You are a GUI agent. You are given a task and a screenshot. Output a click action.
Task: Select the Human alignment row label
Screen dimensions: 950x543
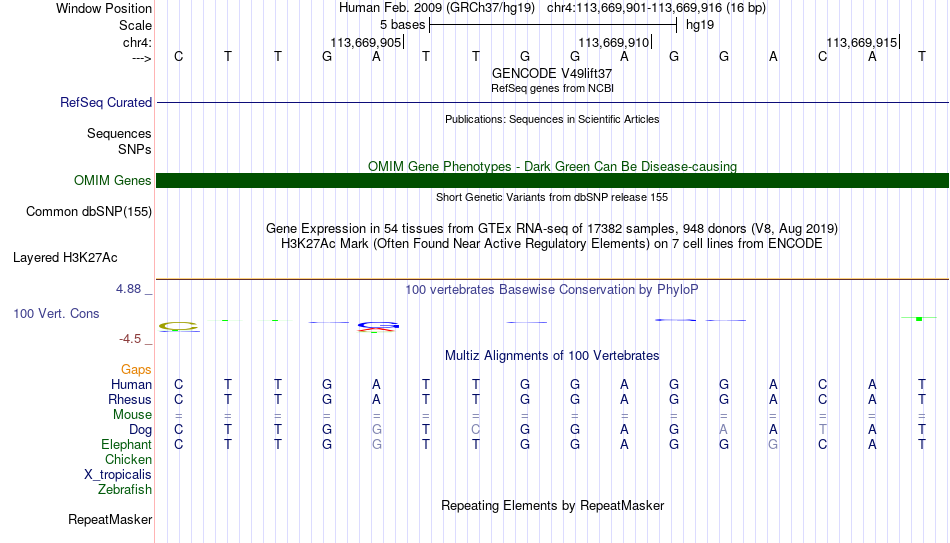tap(131, 385)
